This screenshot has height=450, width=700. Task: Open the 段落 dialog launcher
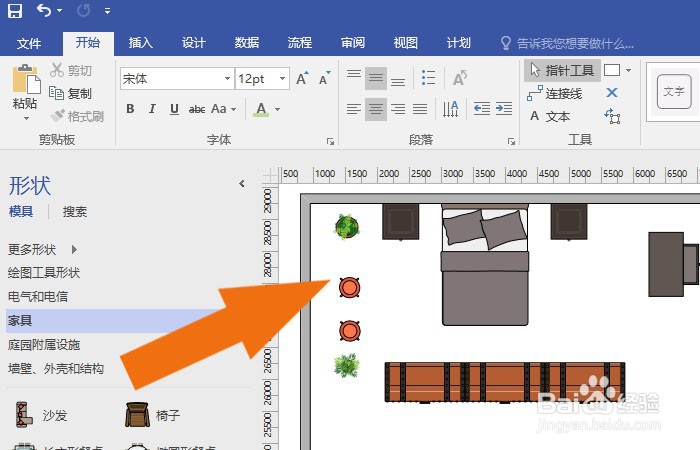[x=511, y=142]
